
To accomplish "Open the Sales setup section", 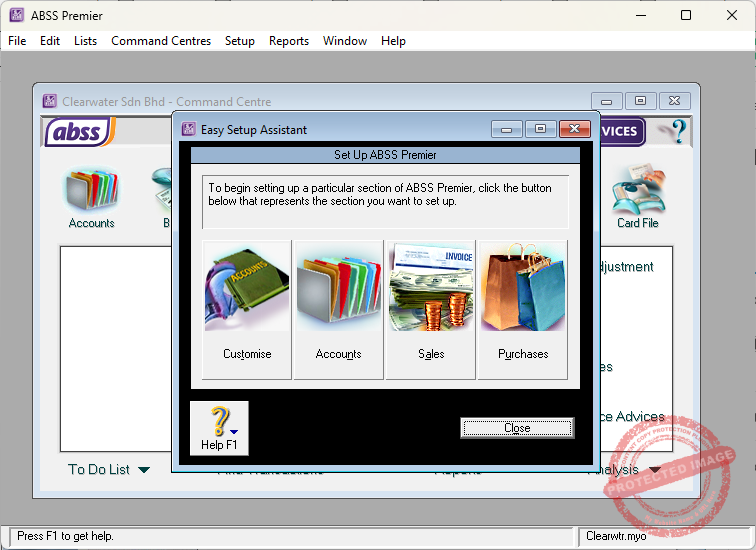I will pyautogui.click(x=431, y=309).
